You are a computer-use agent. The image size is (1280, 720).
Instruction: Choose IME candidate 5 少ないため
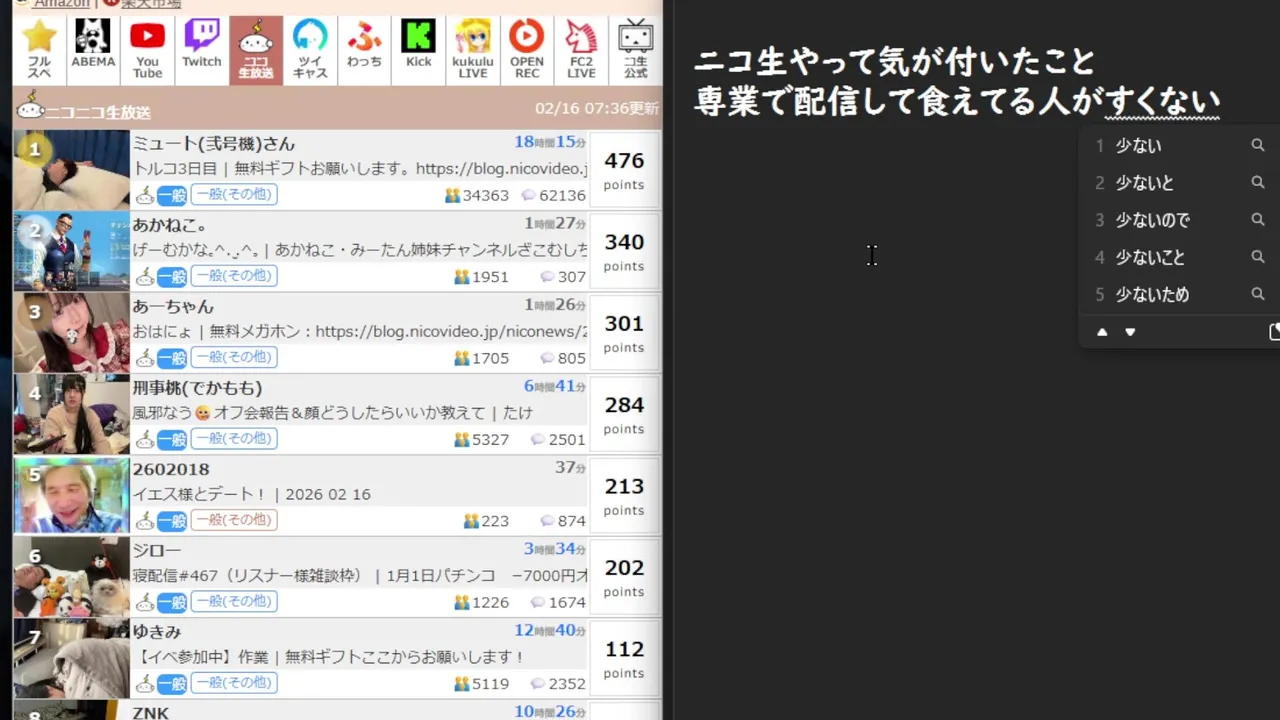(x=1152, y=295)
